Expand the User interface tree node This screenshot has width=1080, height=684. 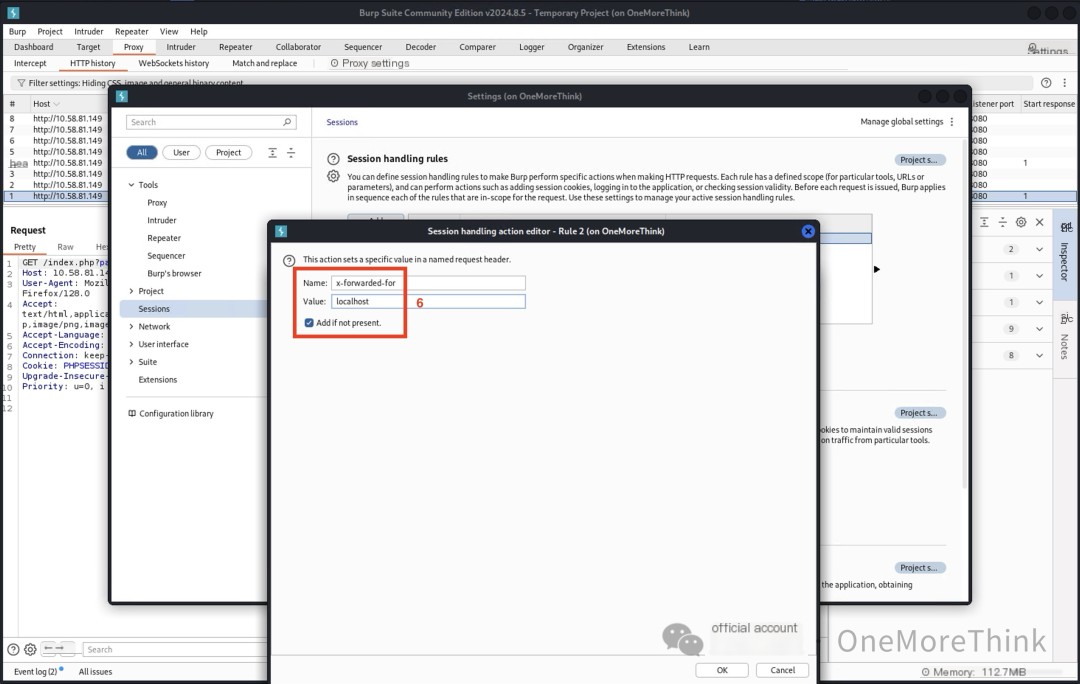131,344
